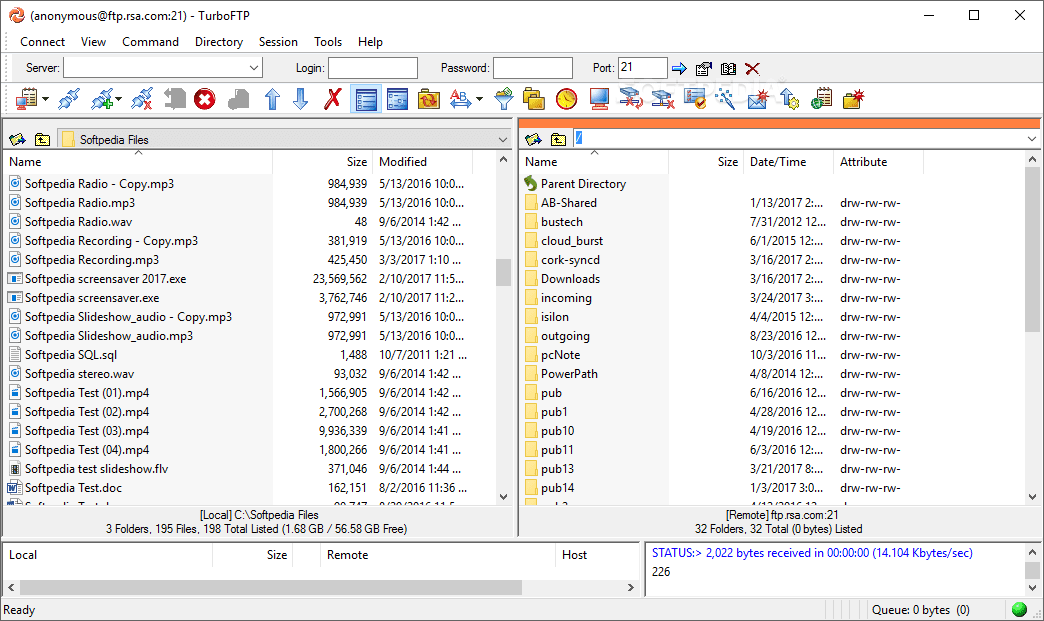The image size is (1044, 621).
Task: Open dropdown arrow beside plug-plus icon
Action: point(118,100)
